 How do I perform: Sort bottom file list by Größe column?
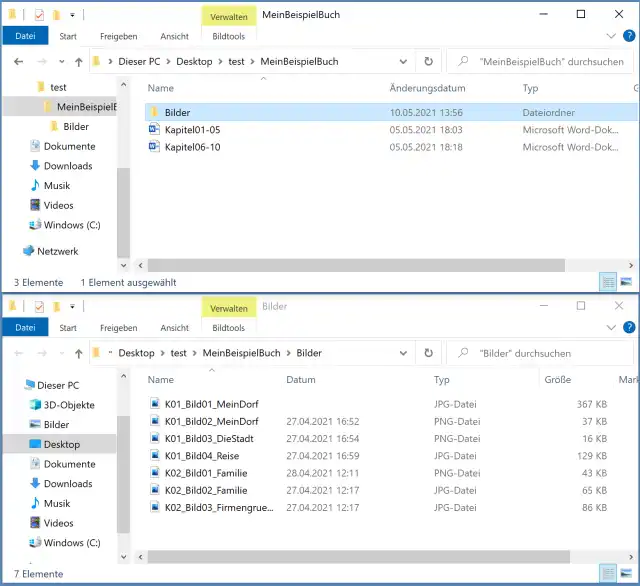[x=557, y=380]
